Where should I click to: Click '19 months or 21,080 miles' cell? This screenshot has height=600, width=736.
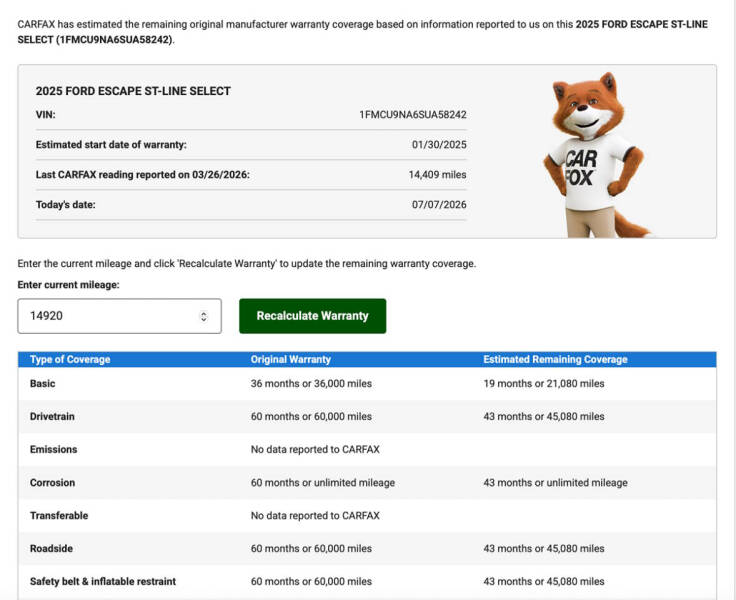point(544,384)
